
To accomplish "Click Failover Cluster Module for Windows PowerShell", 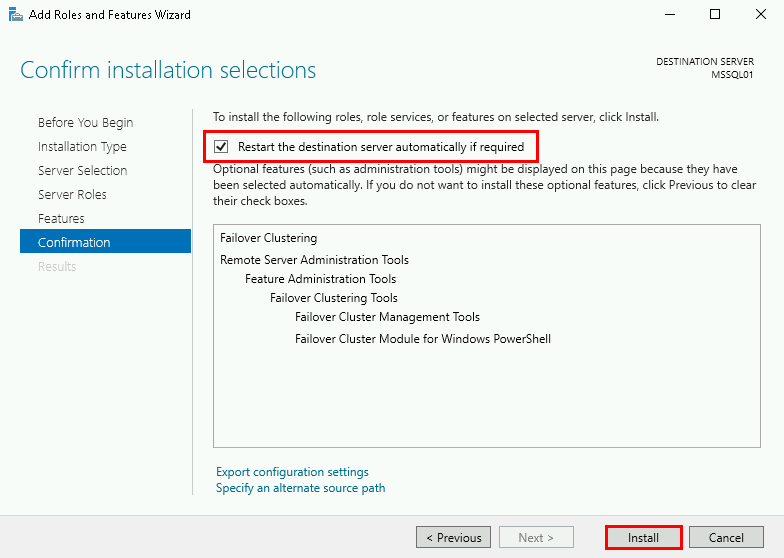I will (422, 339).
